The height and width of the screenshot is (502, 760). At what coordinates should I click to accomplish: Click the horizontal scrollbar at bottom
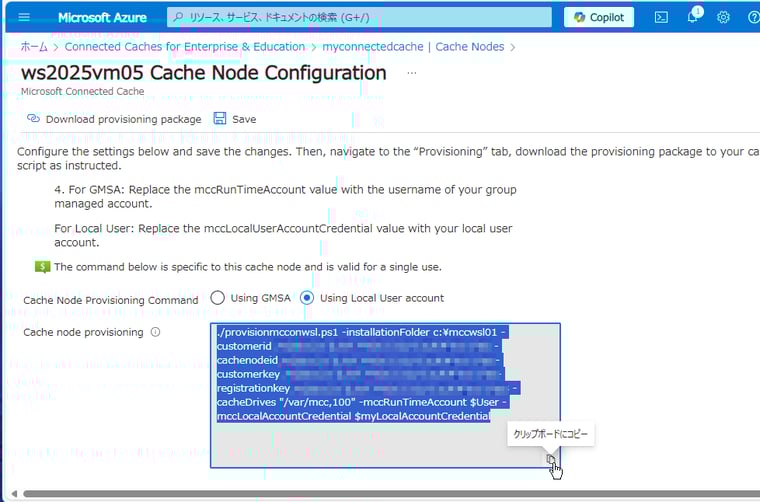(392, 494)
